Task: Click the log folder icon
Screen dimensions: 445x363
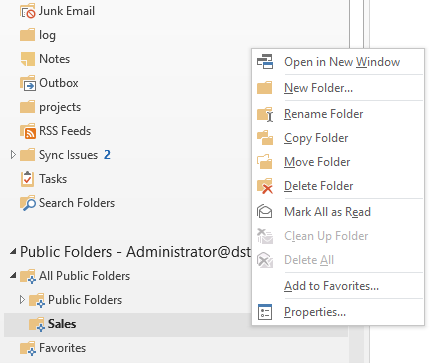Action: (x=27, y=35)
